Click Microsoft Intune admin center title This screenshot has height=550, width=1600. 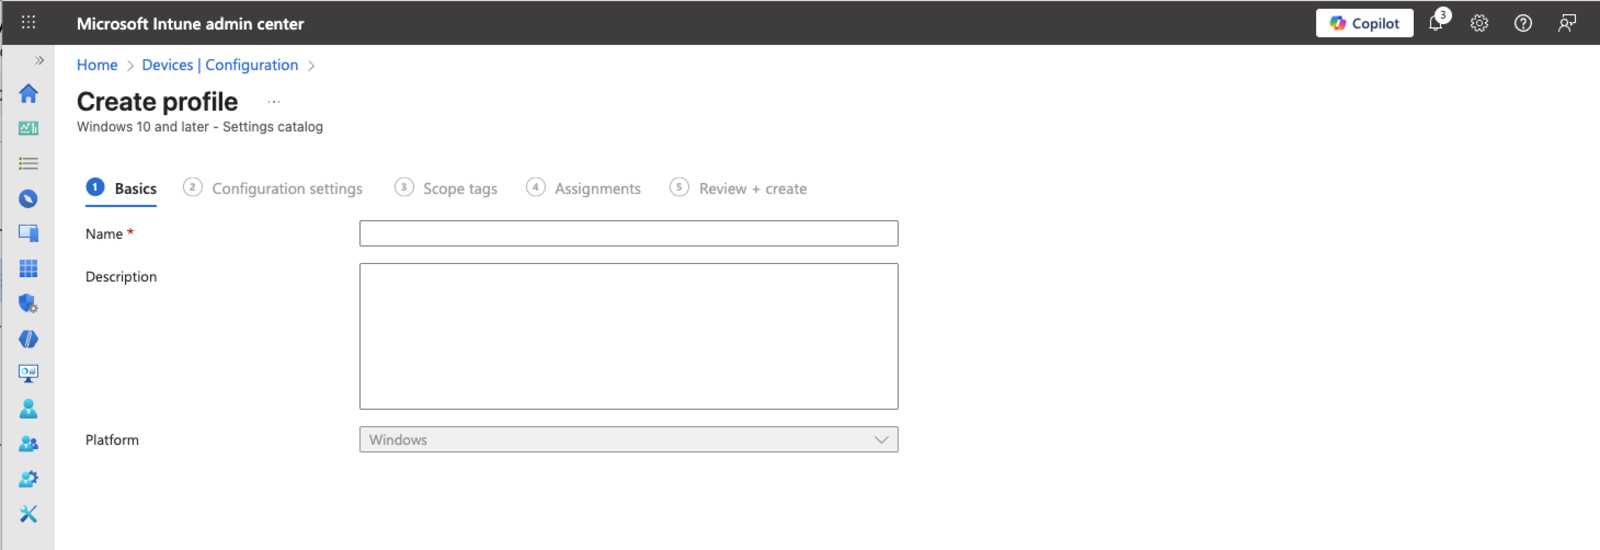point(190,23)
